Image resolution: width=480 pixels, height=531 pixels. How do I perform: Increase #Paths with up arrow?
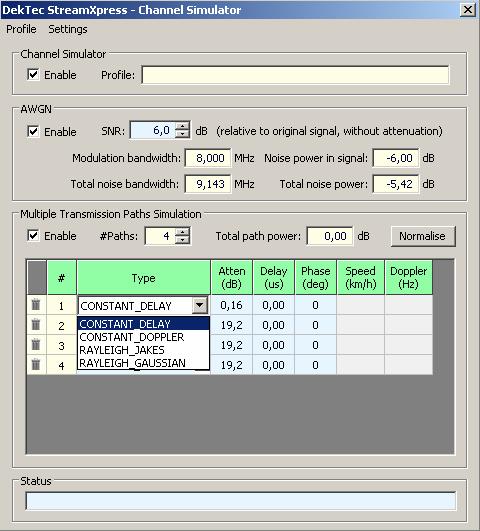pos(183,231)
